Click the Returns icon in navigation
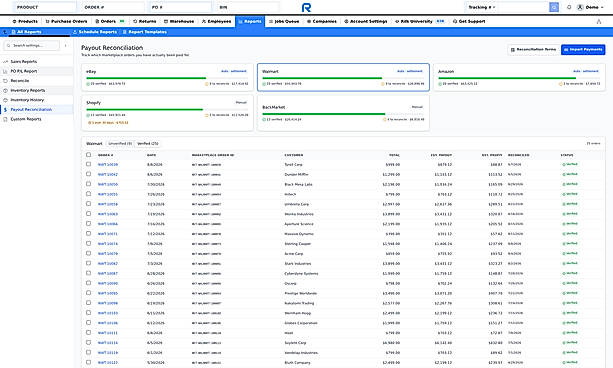This screenshot has height=368, width=613. [135, 22]
